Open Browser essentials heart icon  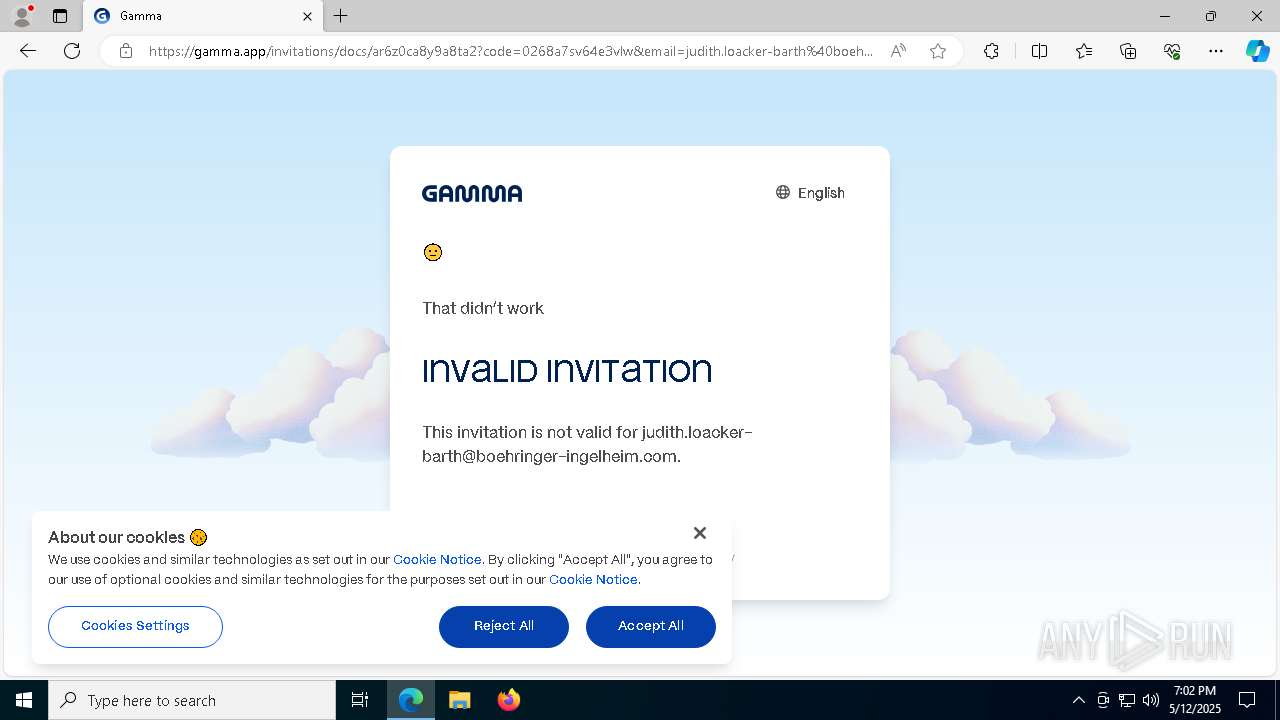pos(1172,51)
